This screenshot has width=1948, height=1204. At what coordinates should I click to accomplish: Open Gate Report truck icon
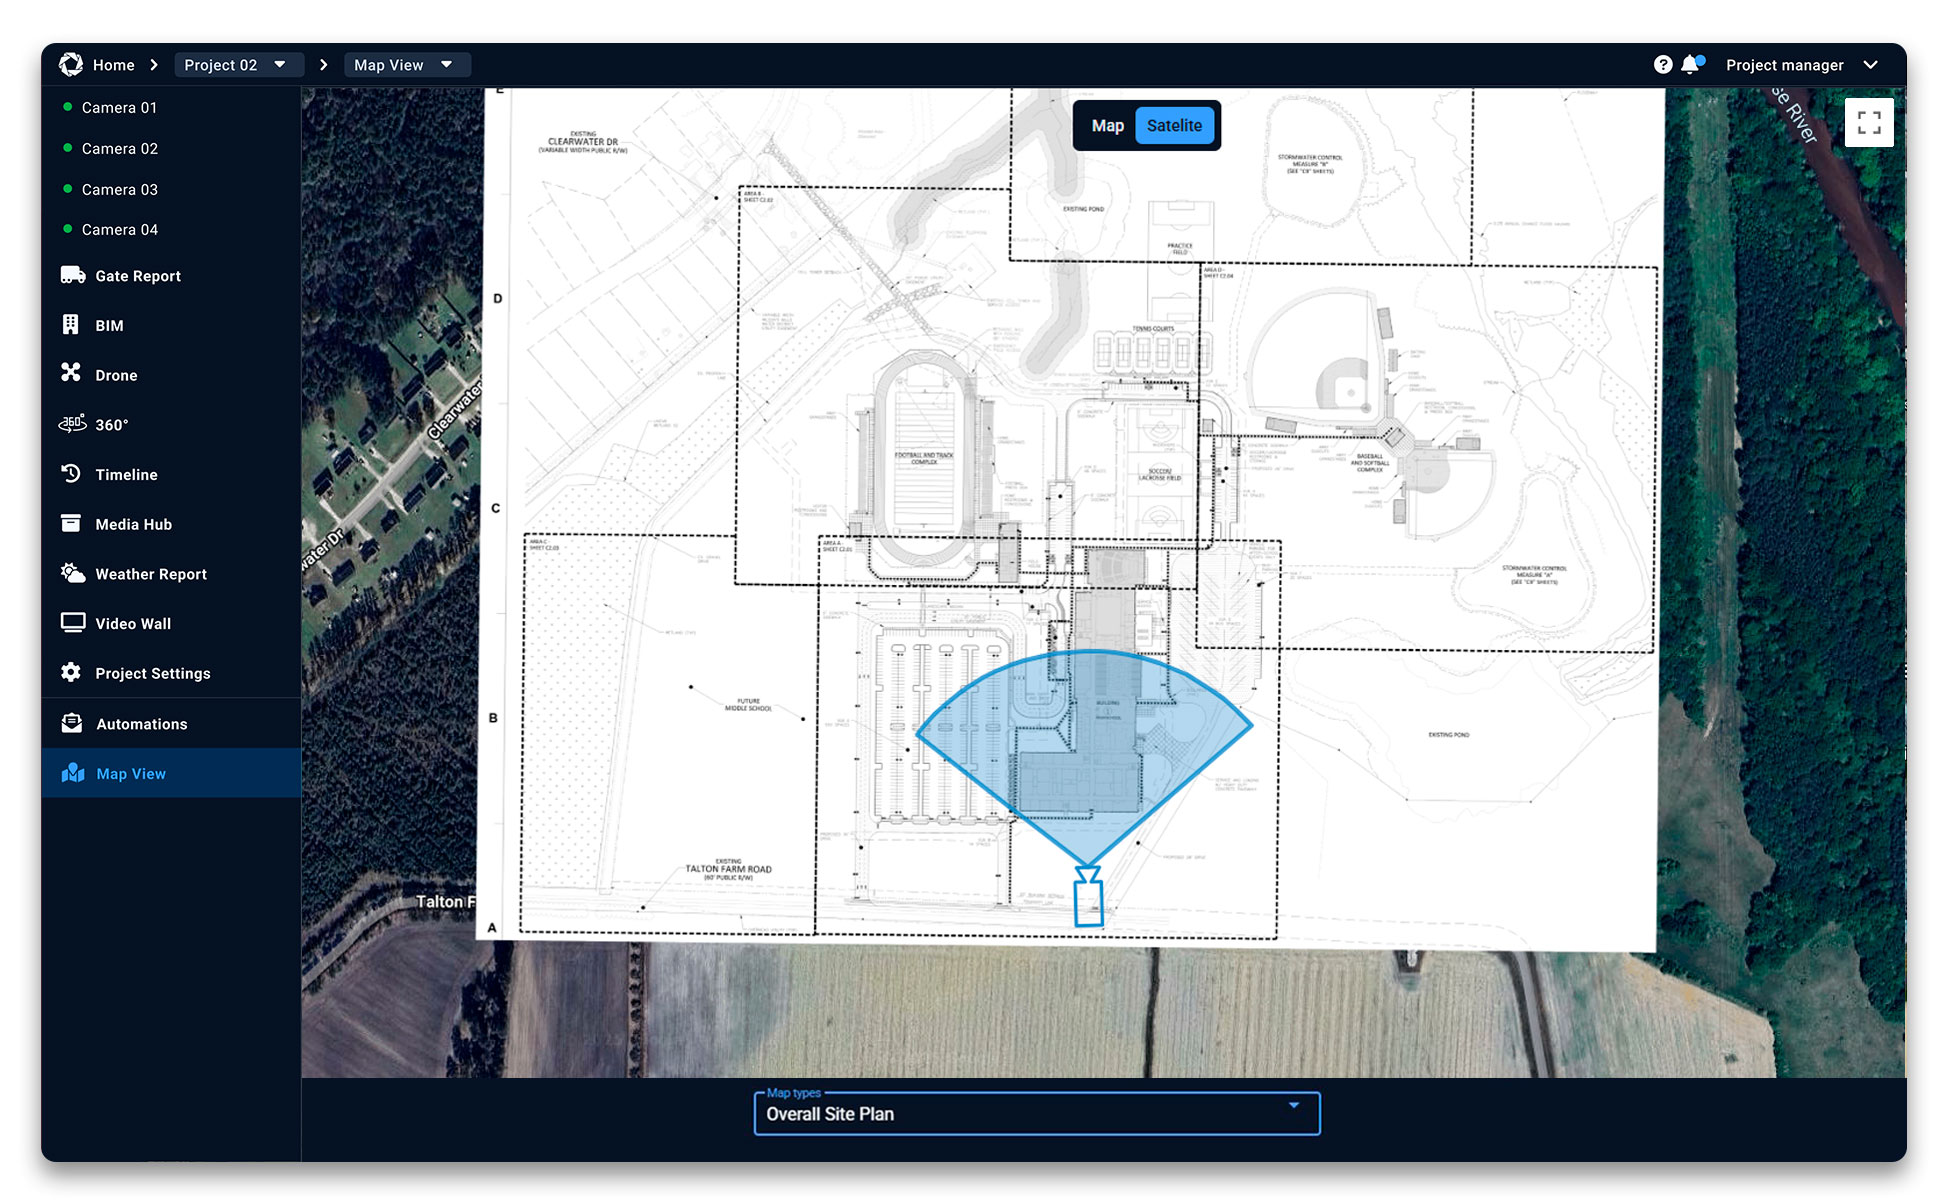pyautogui.click(x=72, y=275)
